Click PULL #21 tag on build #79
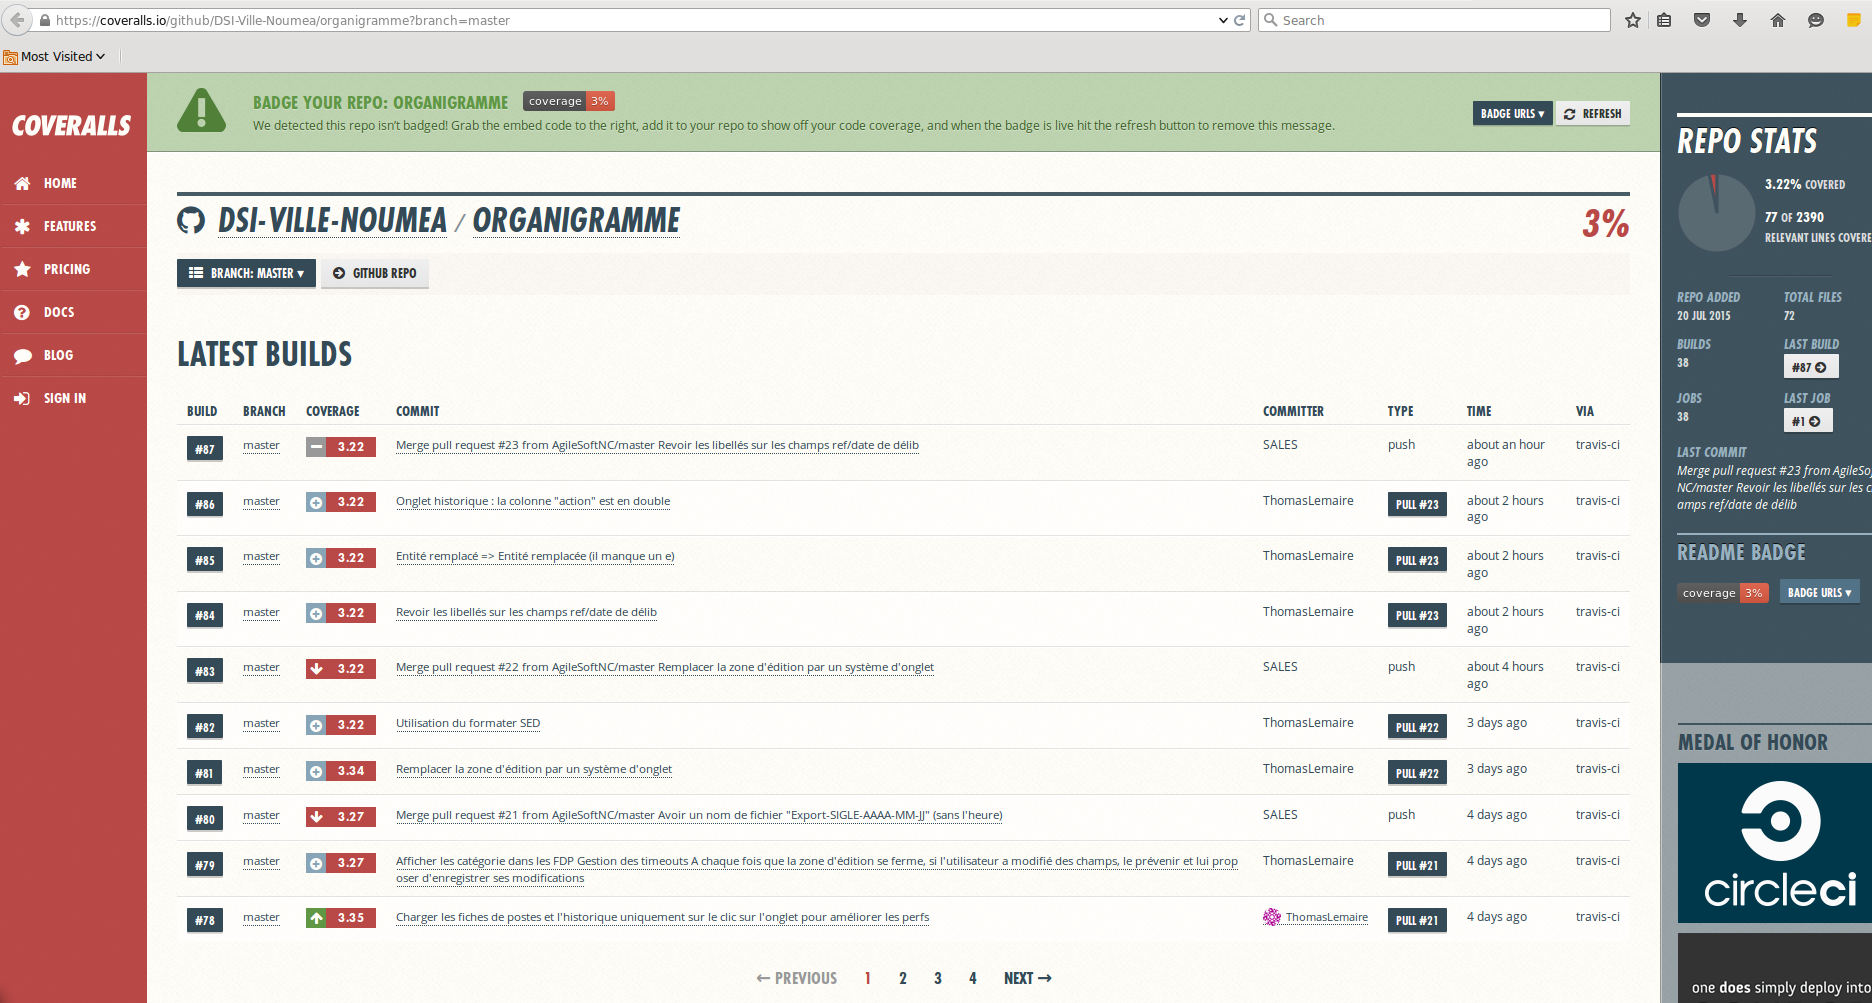The image size is (1872, 1003). click(x=1417, y=865)
